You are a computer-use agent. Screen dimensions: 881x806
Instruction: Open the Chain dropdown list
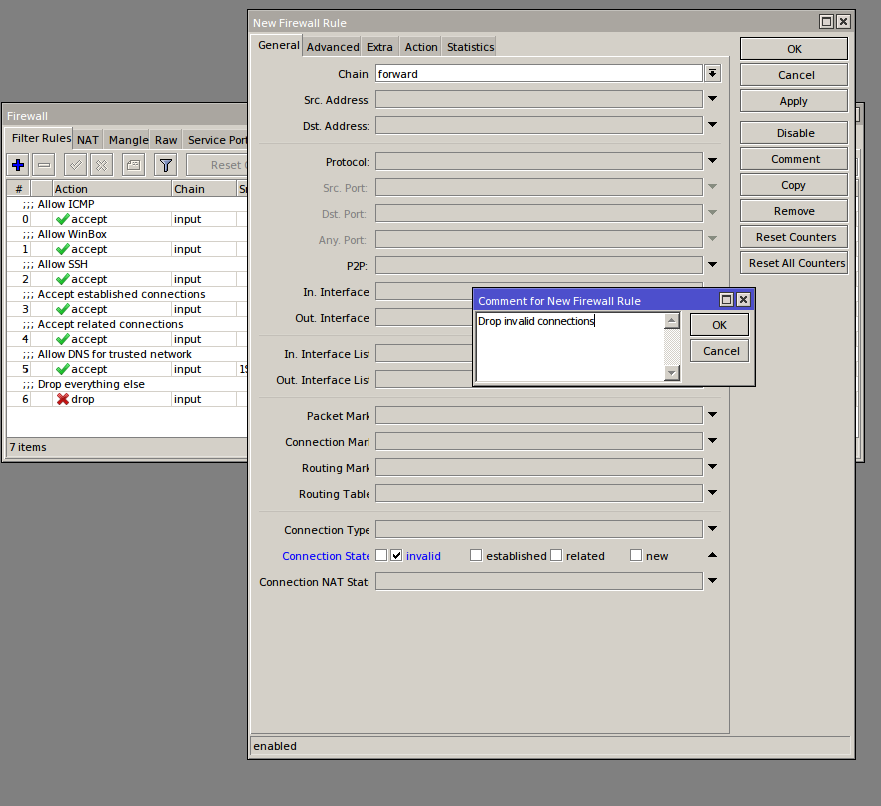point(712,74)
